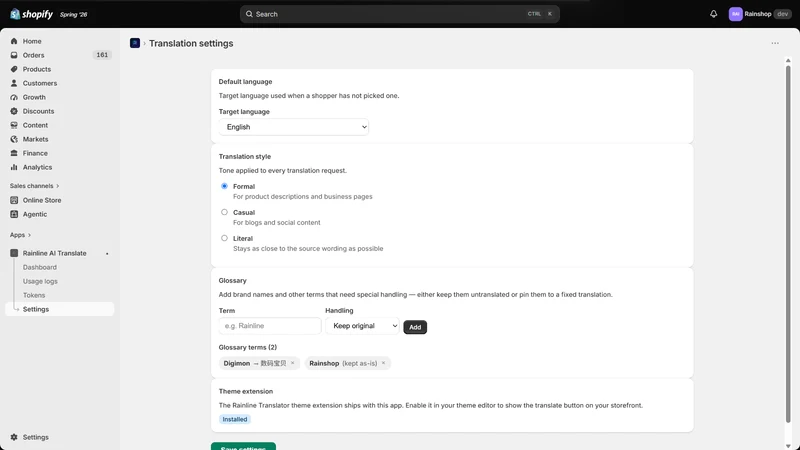Viewport: 800px width, 450px height.
Task: Click the Settings gear icon at bottom
Action: coord(14,437)
